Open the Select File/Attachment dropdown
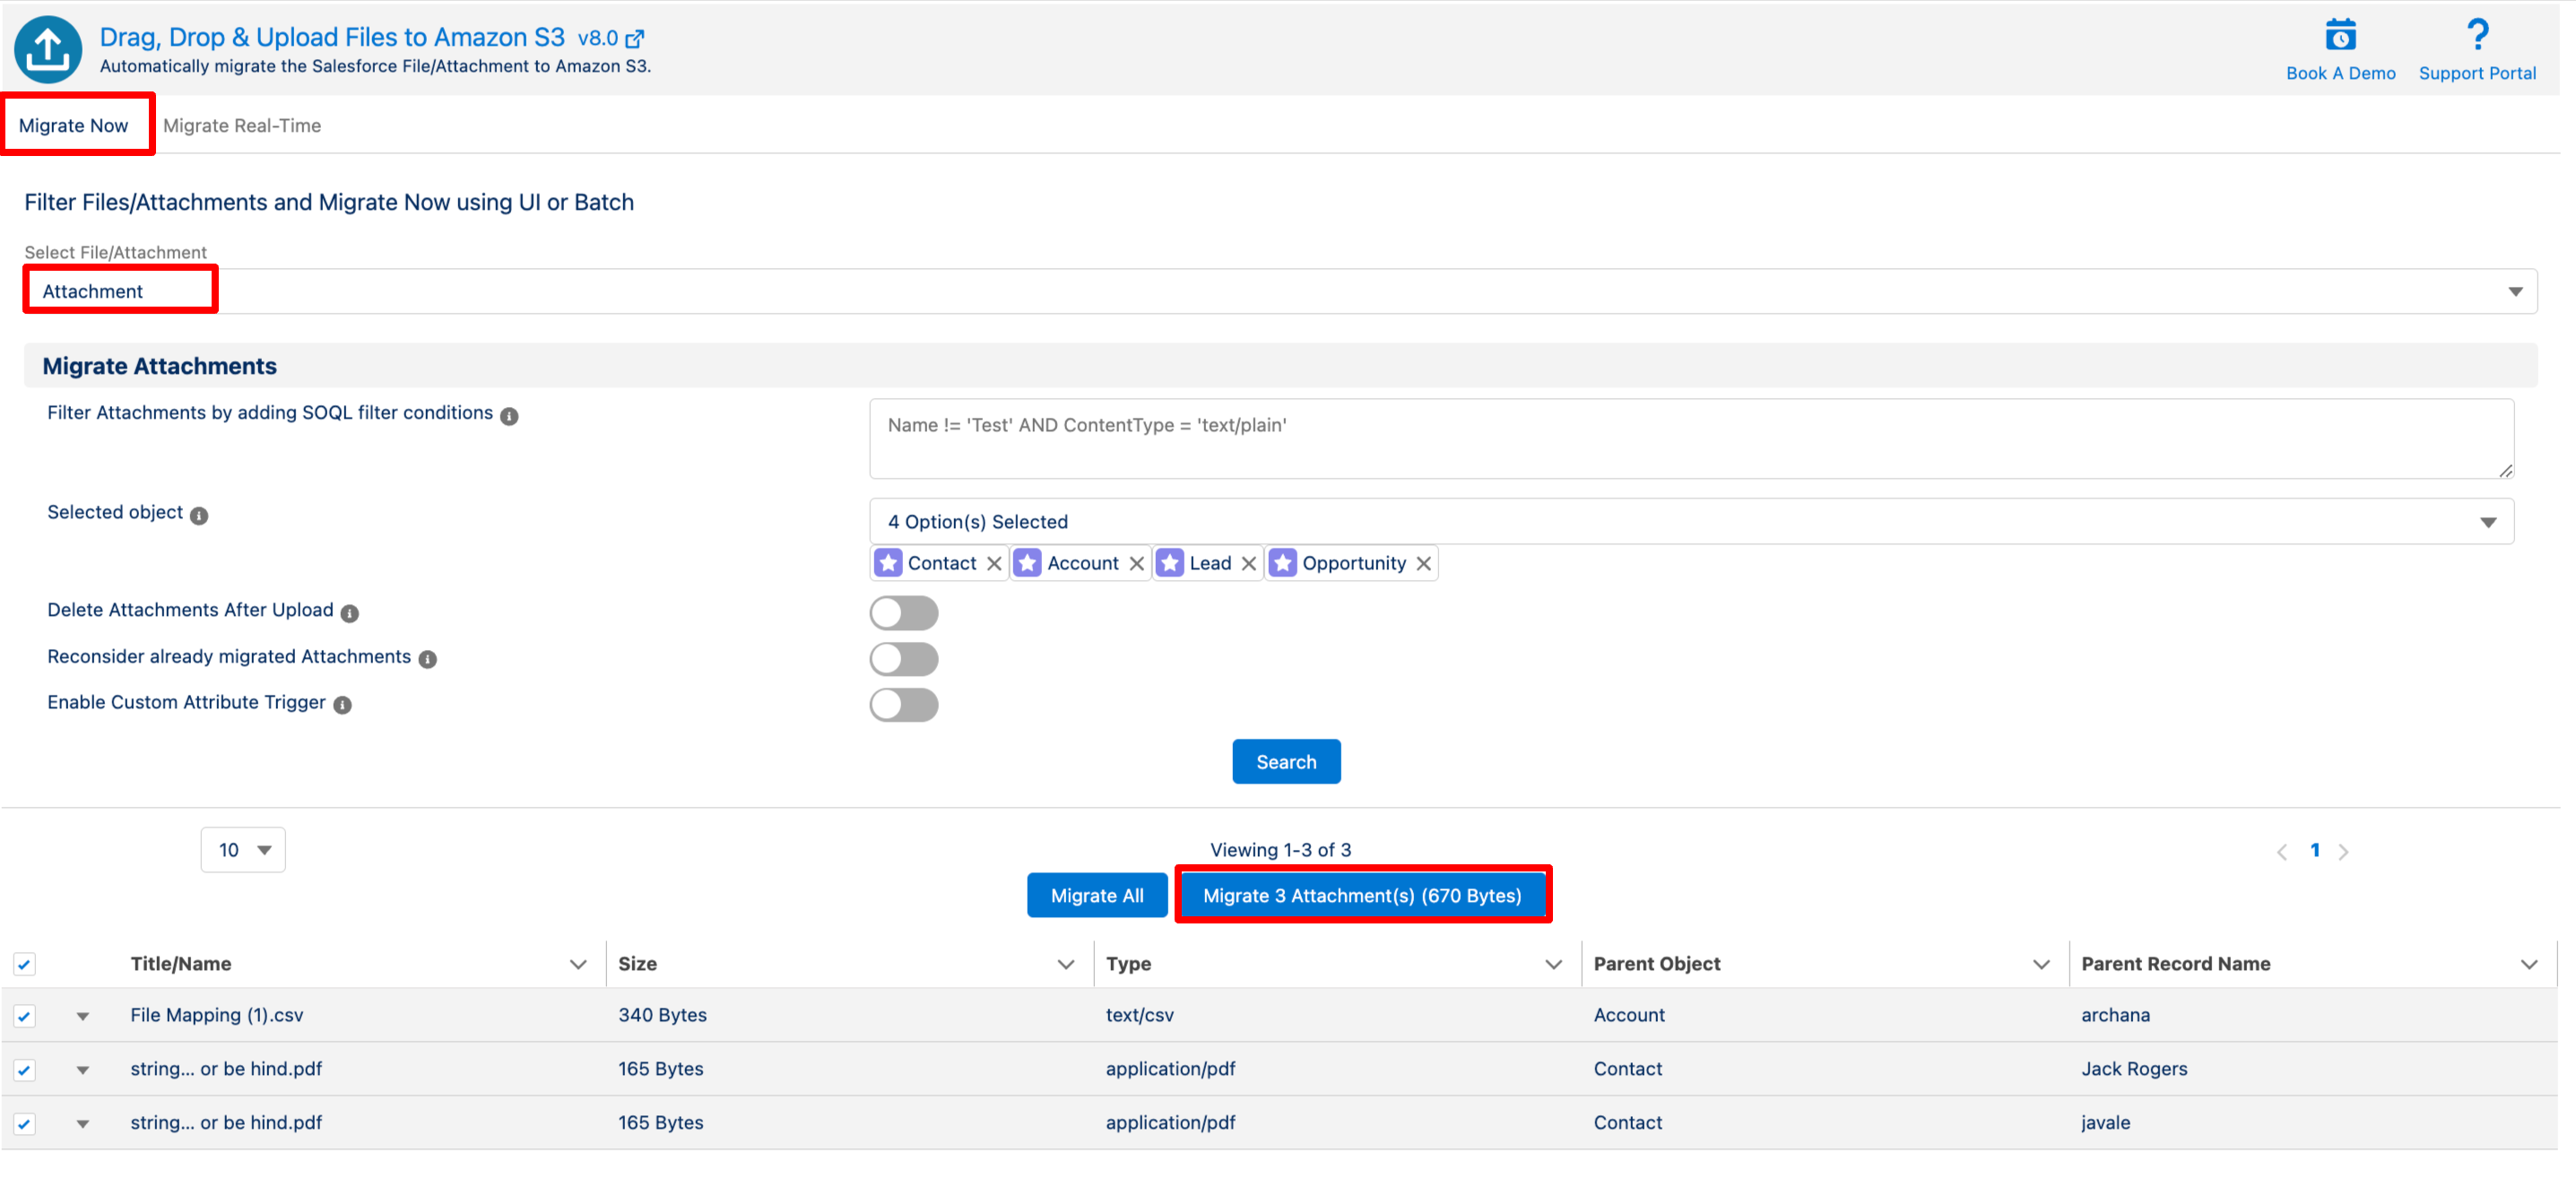This screenshot has height=1196, width=2576. 1280,291
